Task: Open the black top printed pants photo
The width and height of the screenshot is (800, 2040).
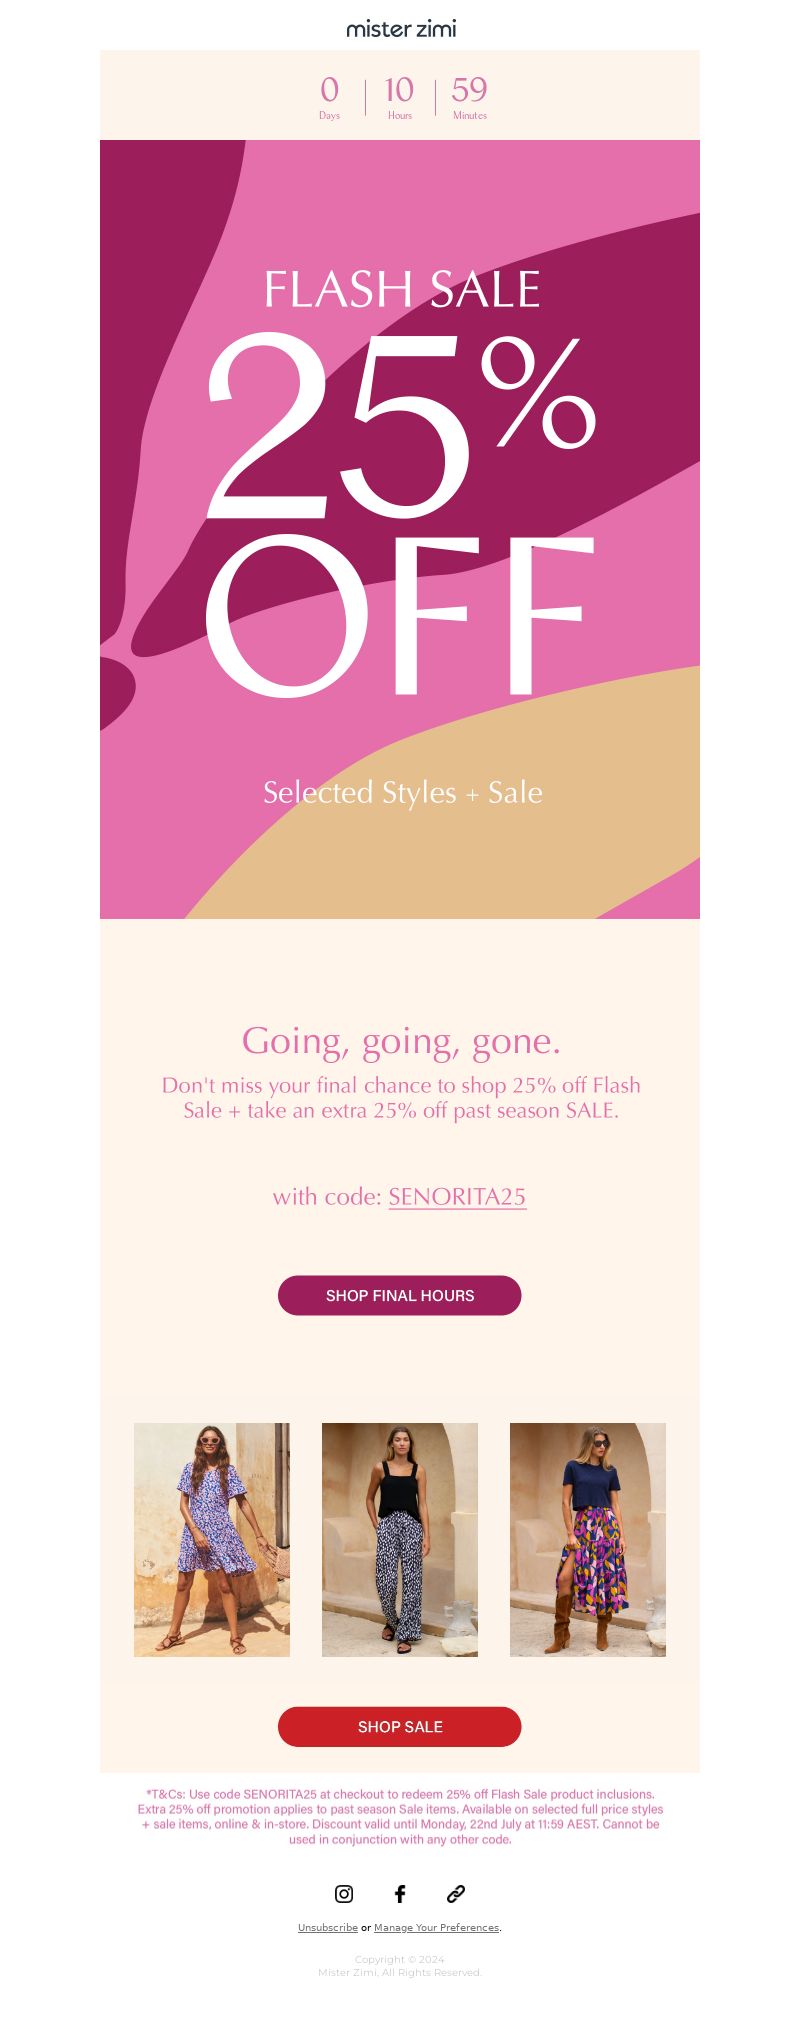Action: click(x=400, y=1539)
